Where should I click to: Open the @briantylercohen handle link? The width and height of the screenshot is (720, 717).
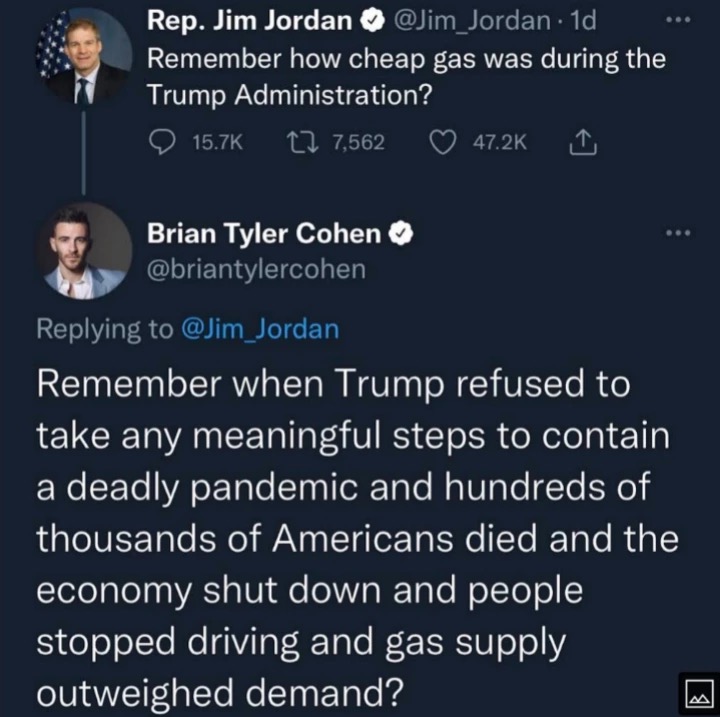click(x=257, y=269)
